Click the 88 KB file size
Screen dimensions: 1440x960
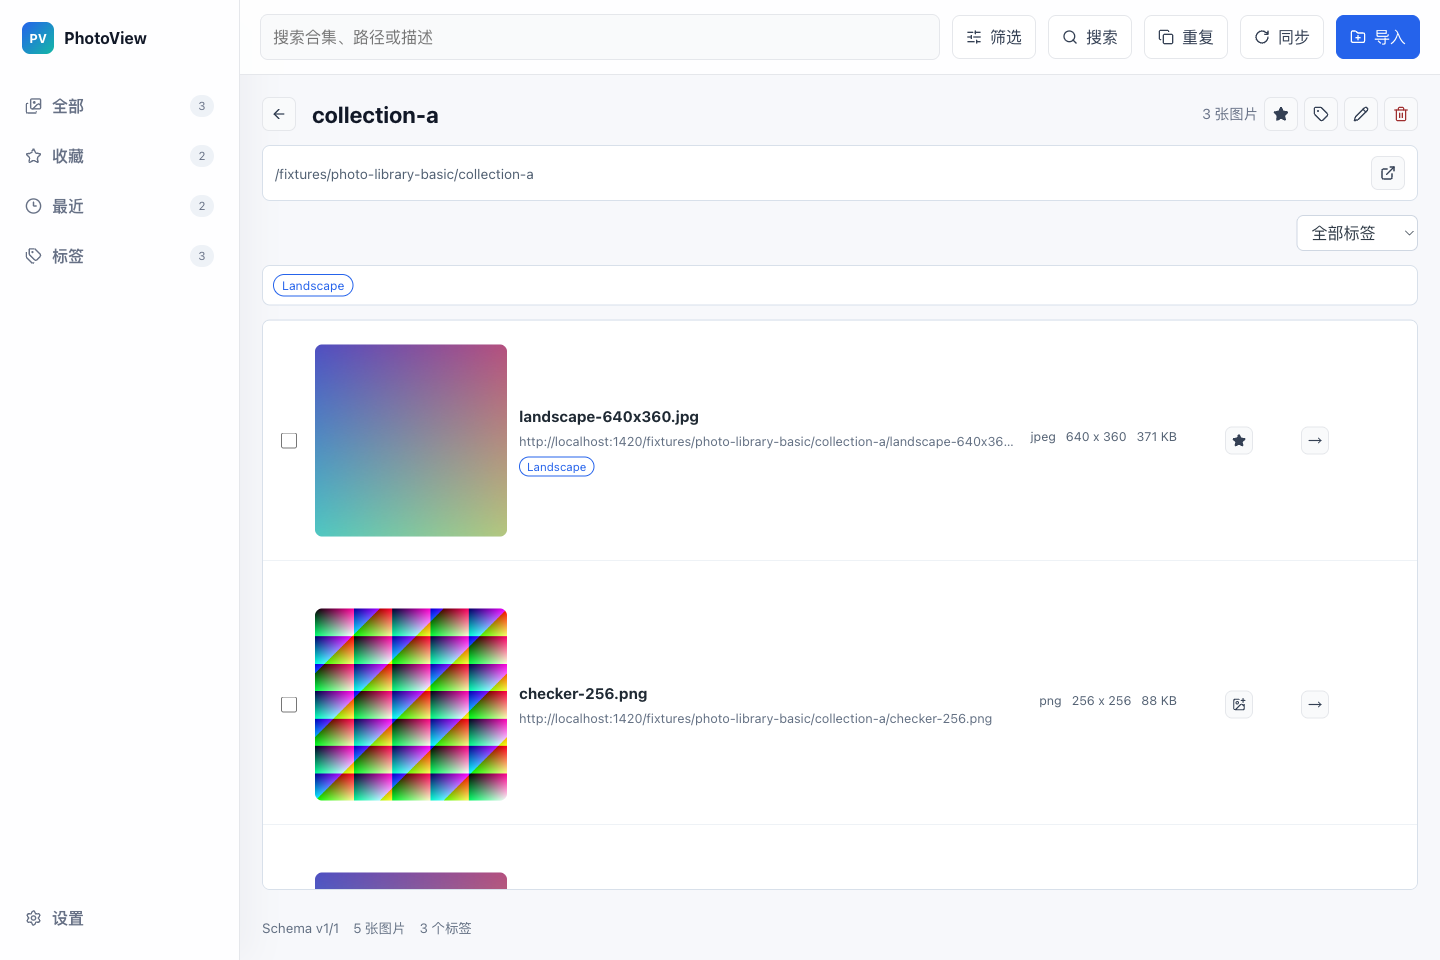pyautogui.click(x=1159, y=701)
